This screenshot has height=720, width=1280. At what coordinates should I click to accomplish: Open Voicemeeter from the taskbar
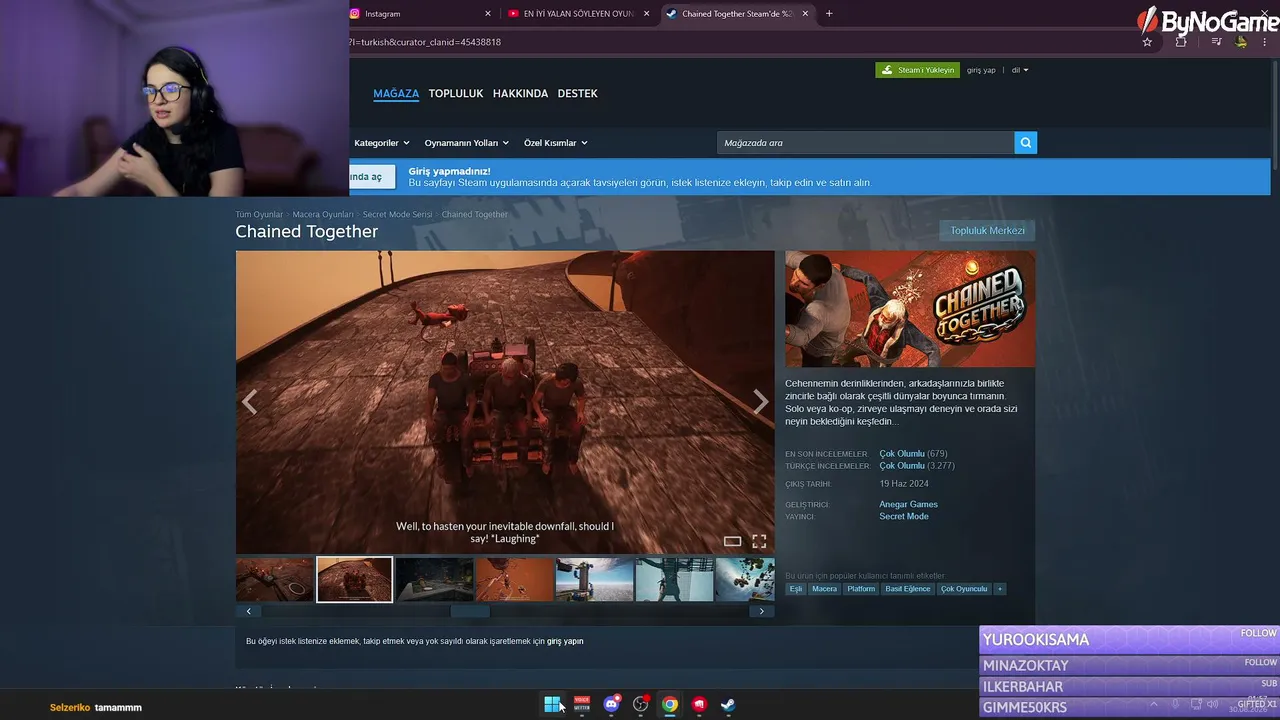(582, 704)
